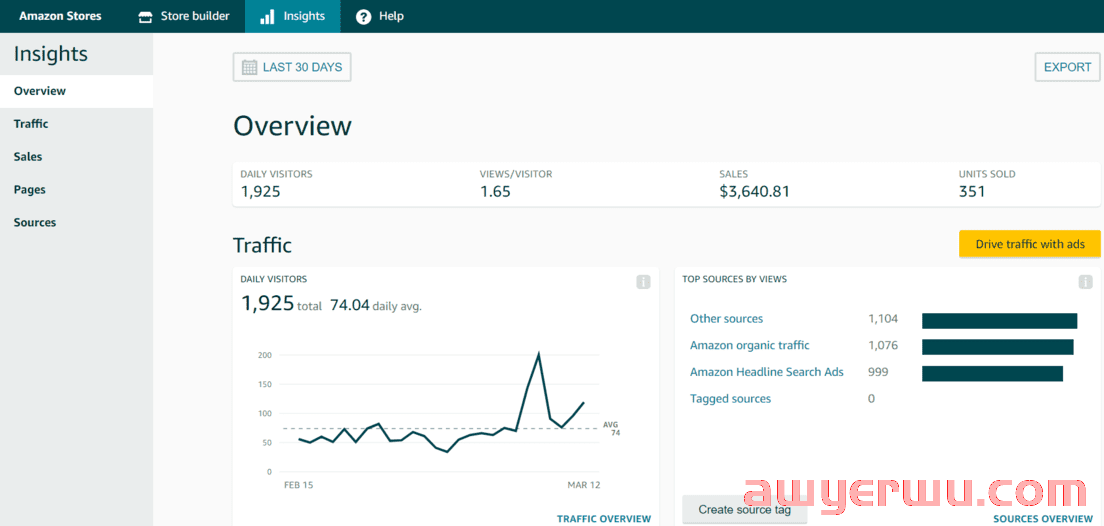Click the Create source tag button

pos(744,510)
